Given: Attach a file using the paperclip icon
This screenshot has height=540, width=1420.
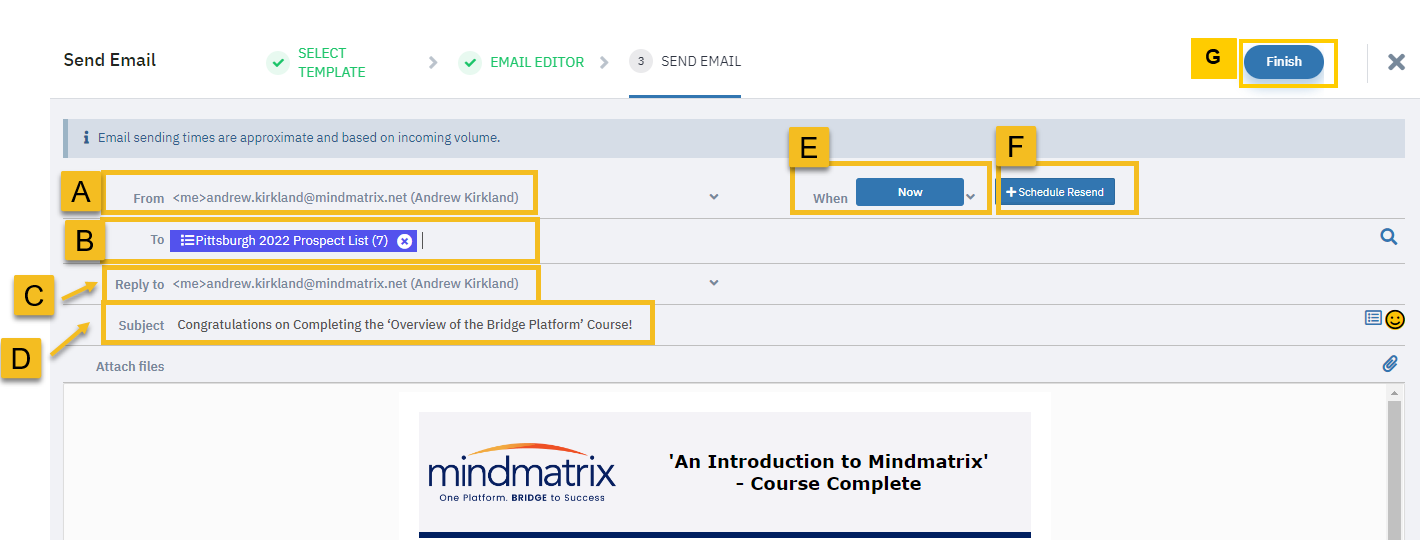Looking at the screenshot, I should [1390, 364].
